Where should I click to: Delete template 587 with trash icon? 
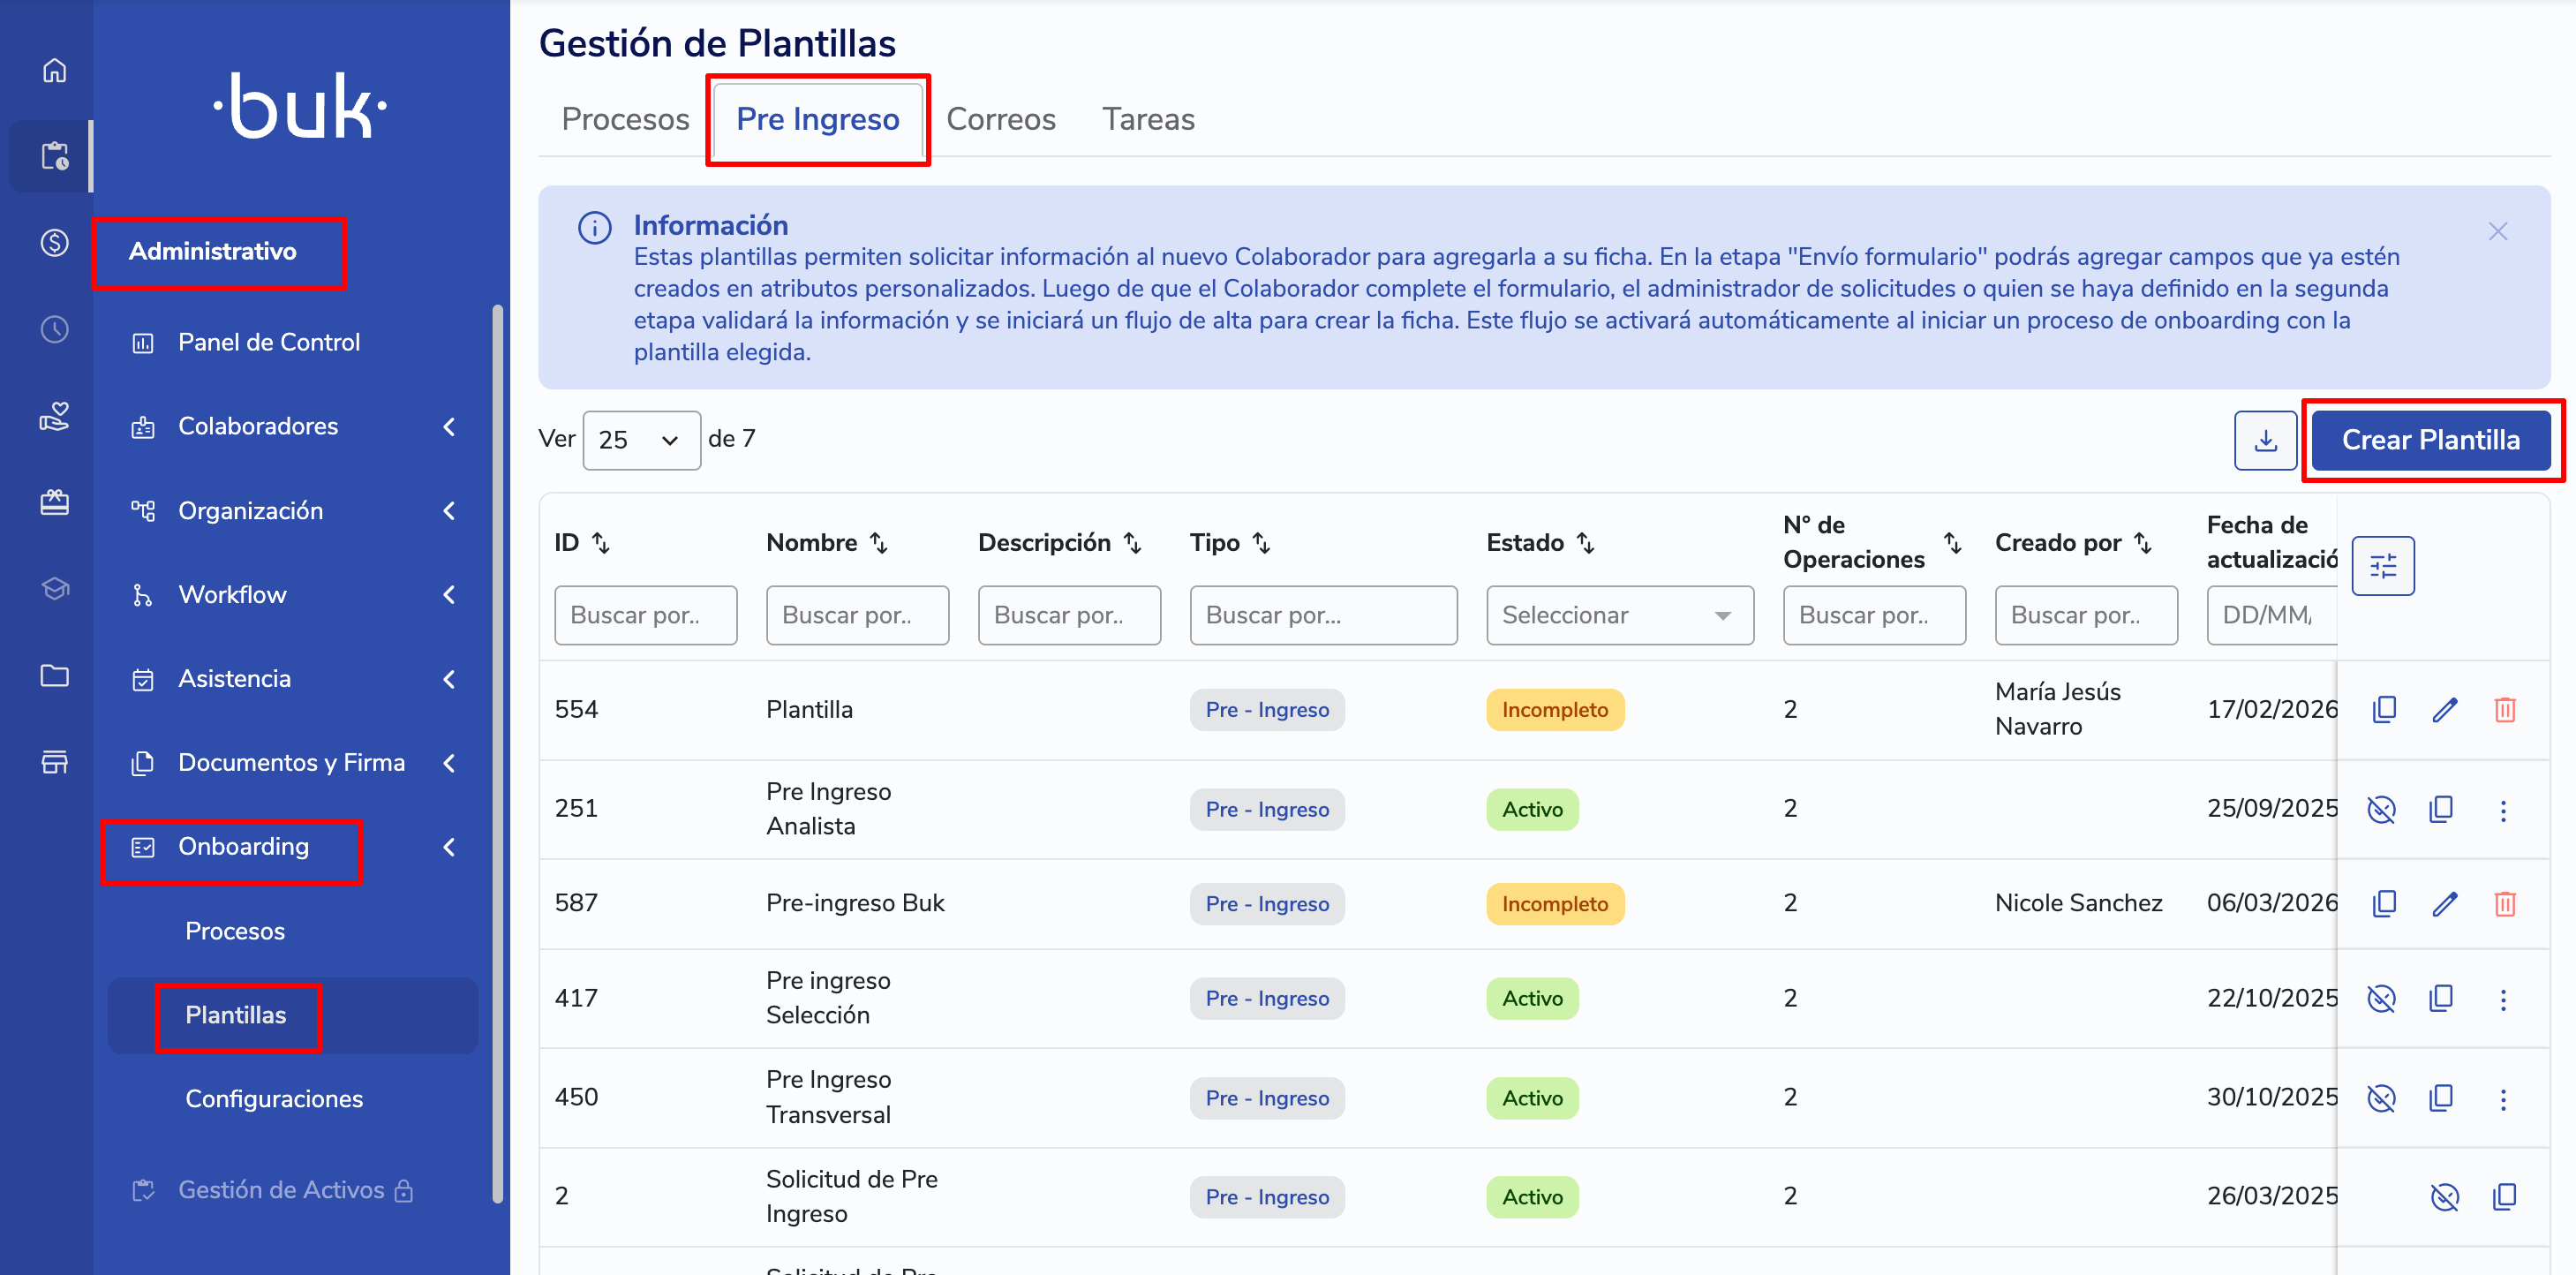(x=2504, y=904)
